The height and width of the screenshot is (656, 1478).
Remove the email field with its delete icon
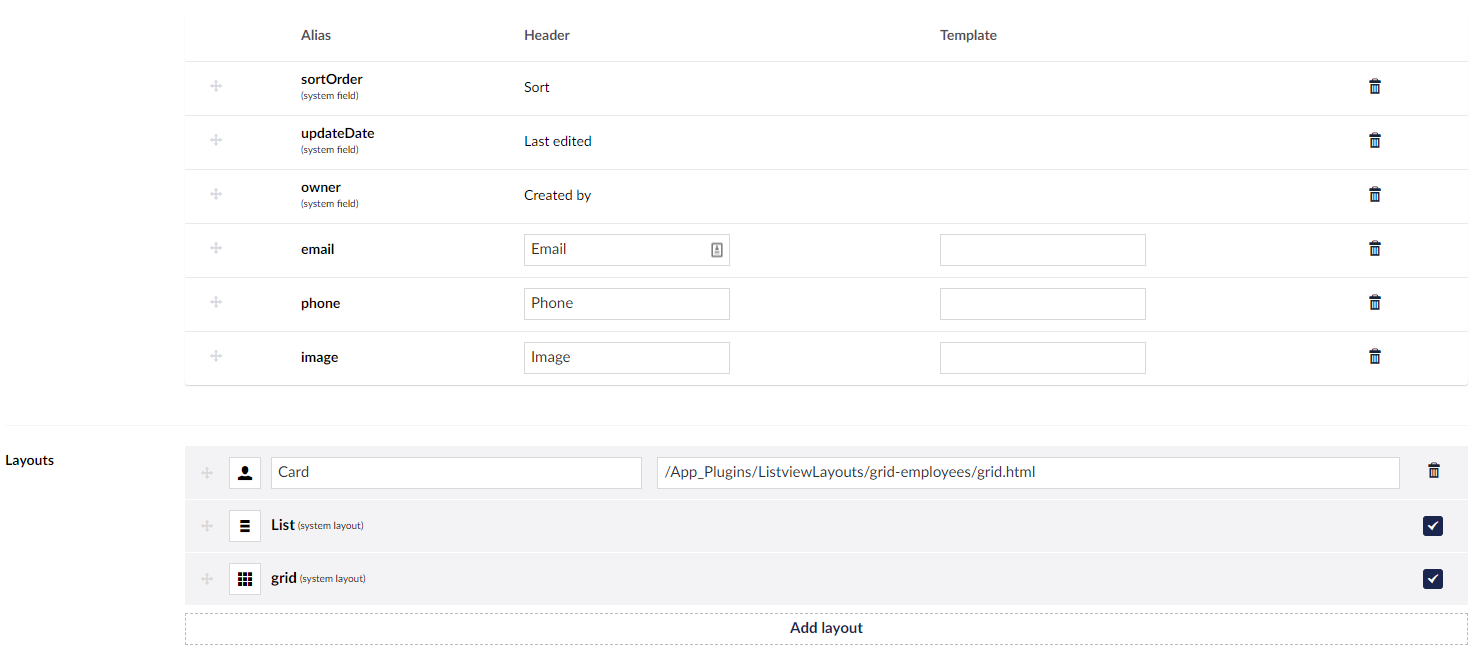click(1374, 248)
